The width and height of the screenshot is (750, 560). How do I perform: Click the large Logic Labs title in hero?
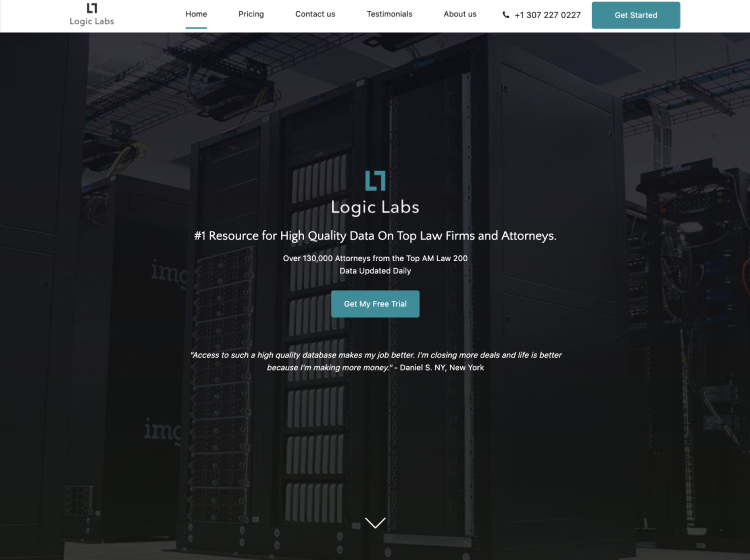coord(375,208)
